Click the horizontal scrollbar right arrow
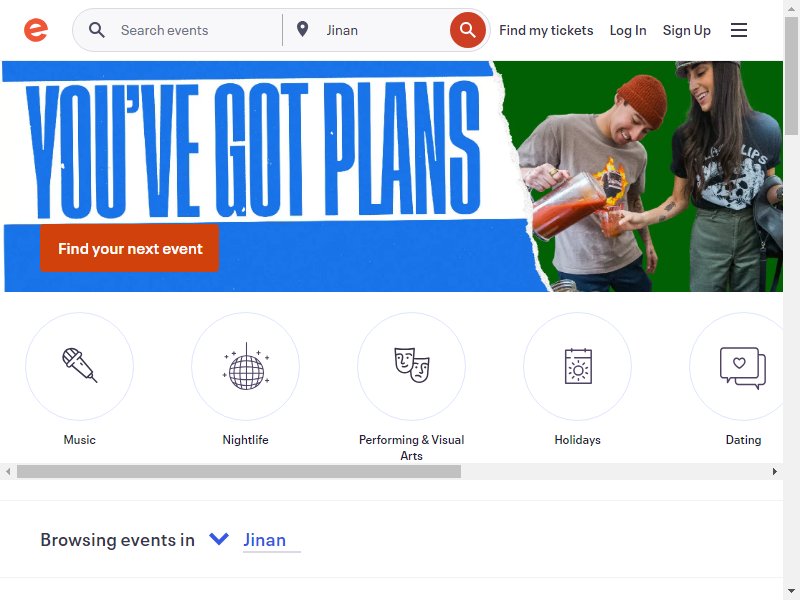The image size is (800, 600). [774, 471]
